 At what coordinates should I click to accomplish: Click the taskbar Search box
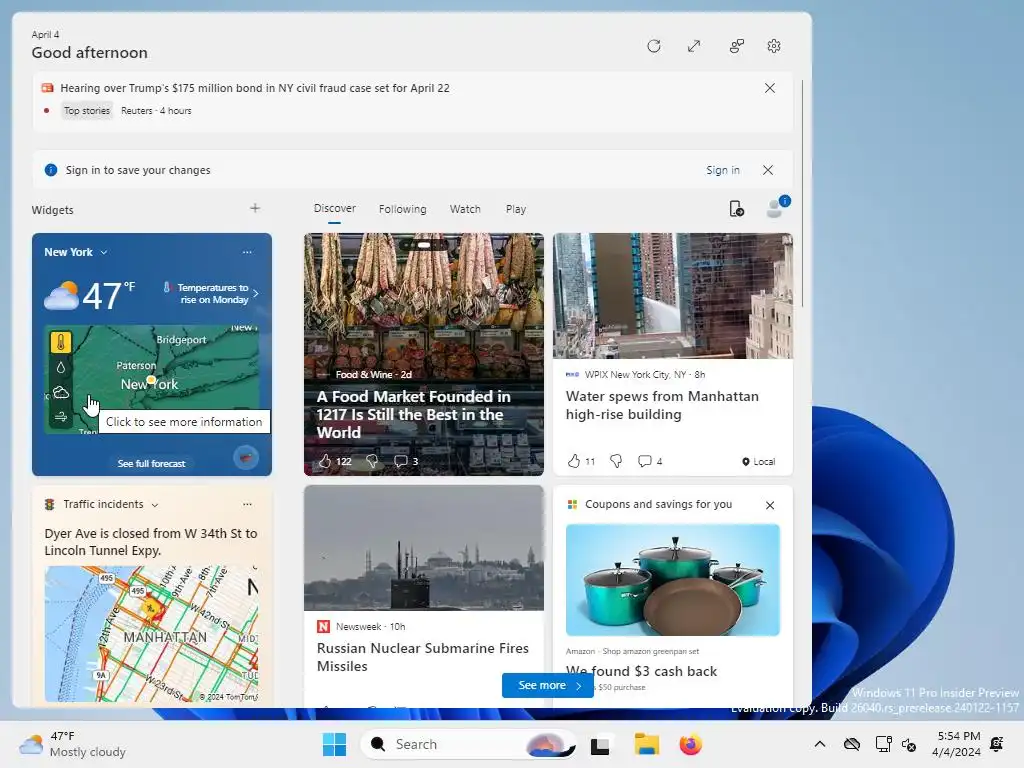(x=468, y=744)
